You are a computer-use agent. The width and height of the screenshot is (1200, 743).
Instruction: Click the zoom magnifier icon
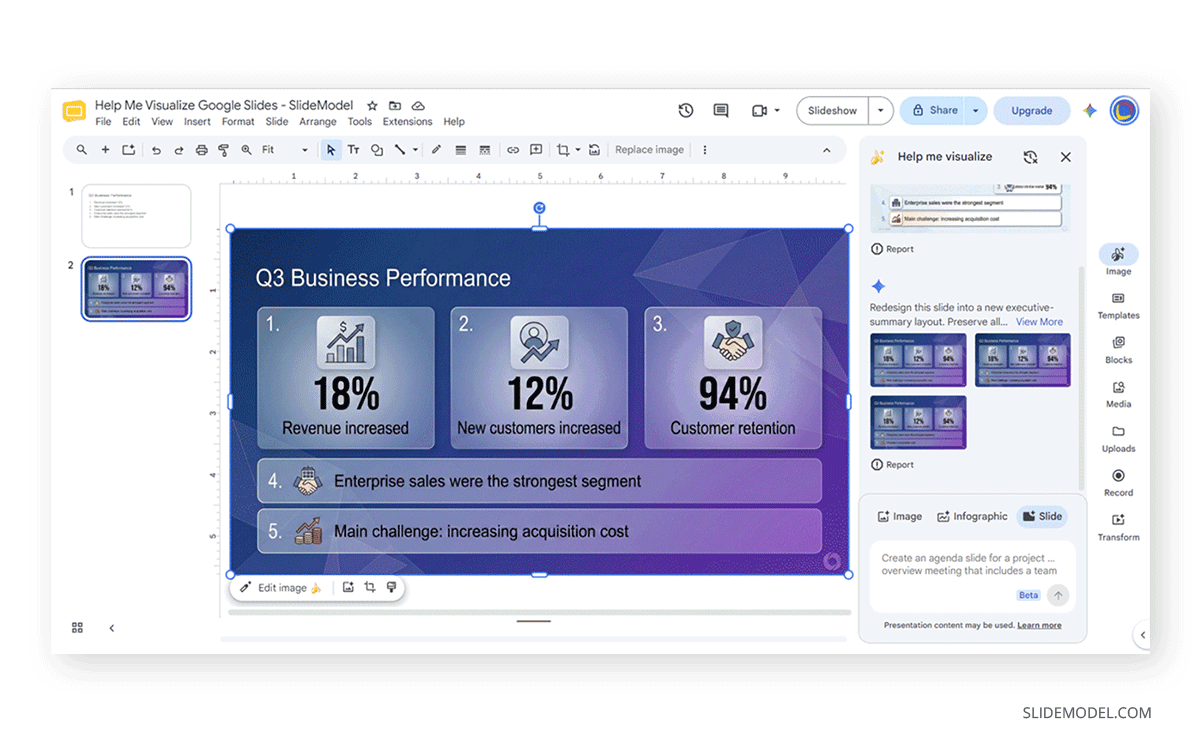click(246, 150)
